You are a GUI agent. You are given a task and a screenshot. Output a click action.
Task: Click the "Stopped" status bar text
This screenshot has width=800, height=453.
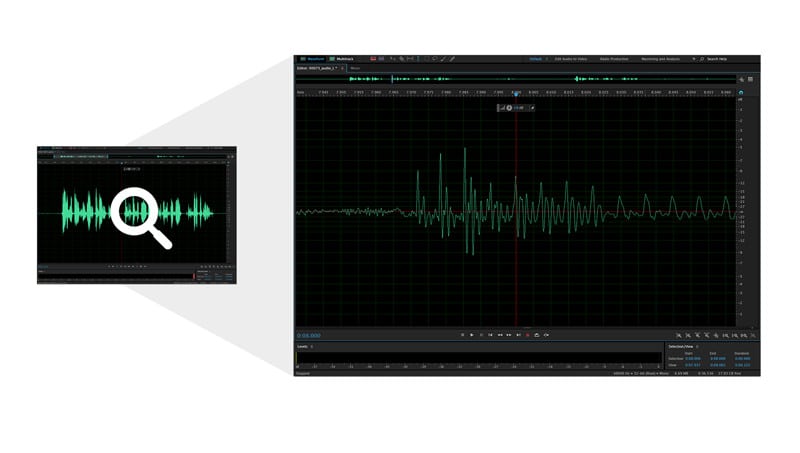[303, 373]
